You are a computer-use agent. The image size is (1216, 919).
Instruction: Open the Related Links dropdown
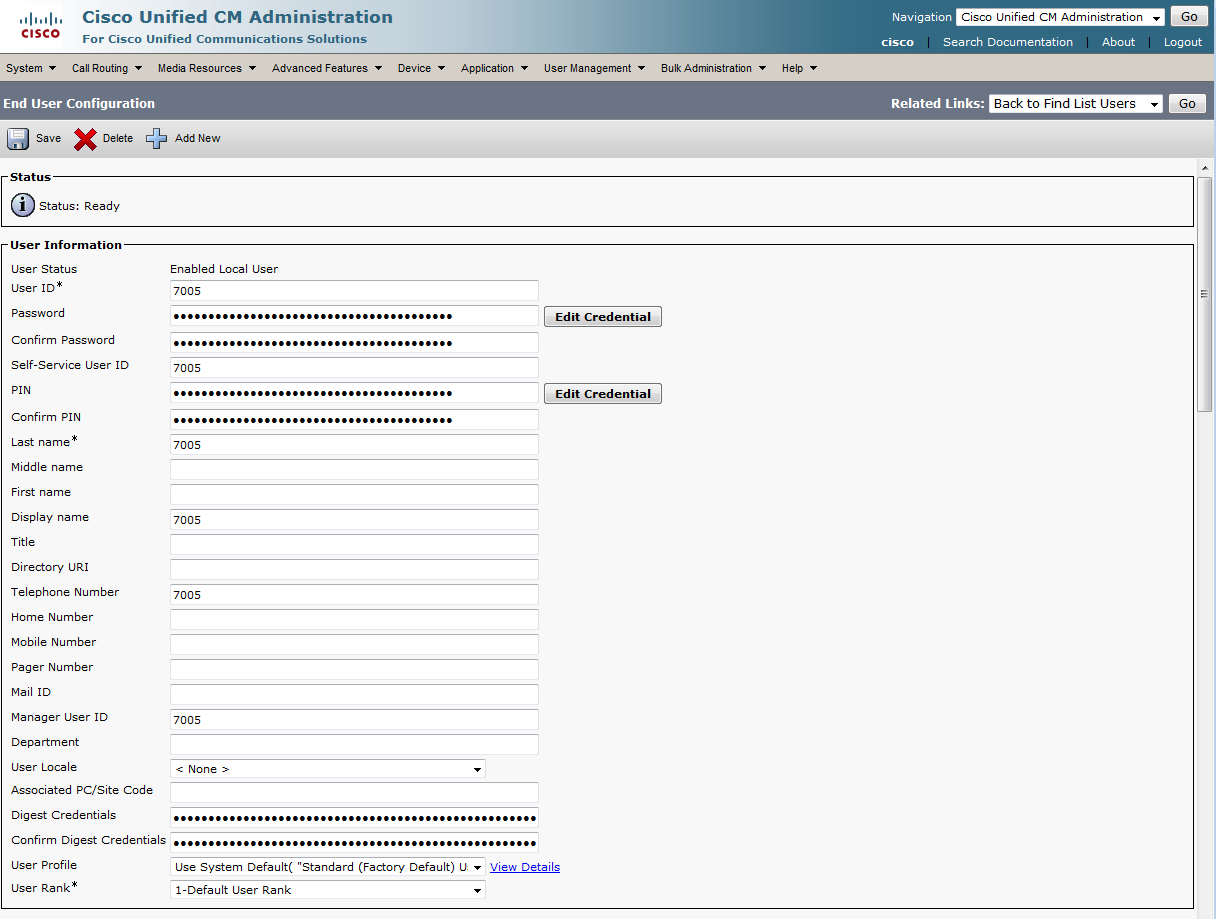[1075, 104]
